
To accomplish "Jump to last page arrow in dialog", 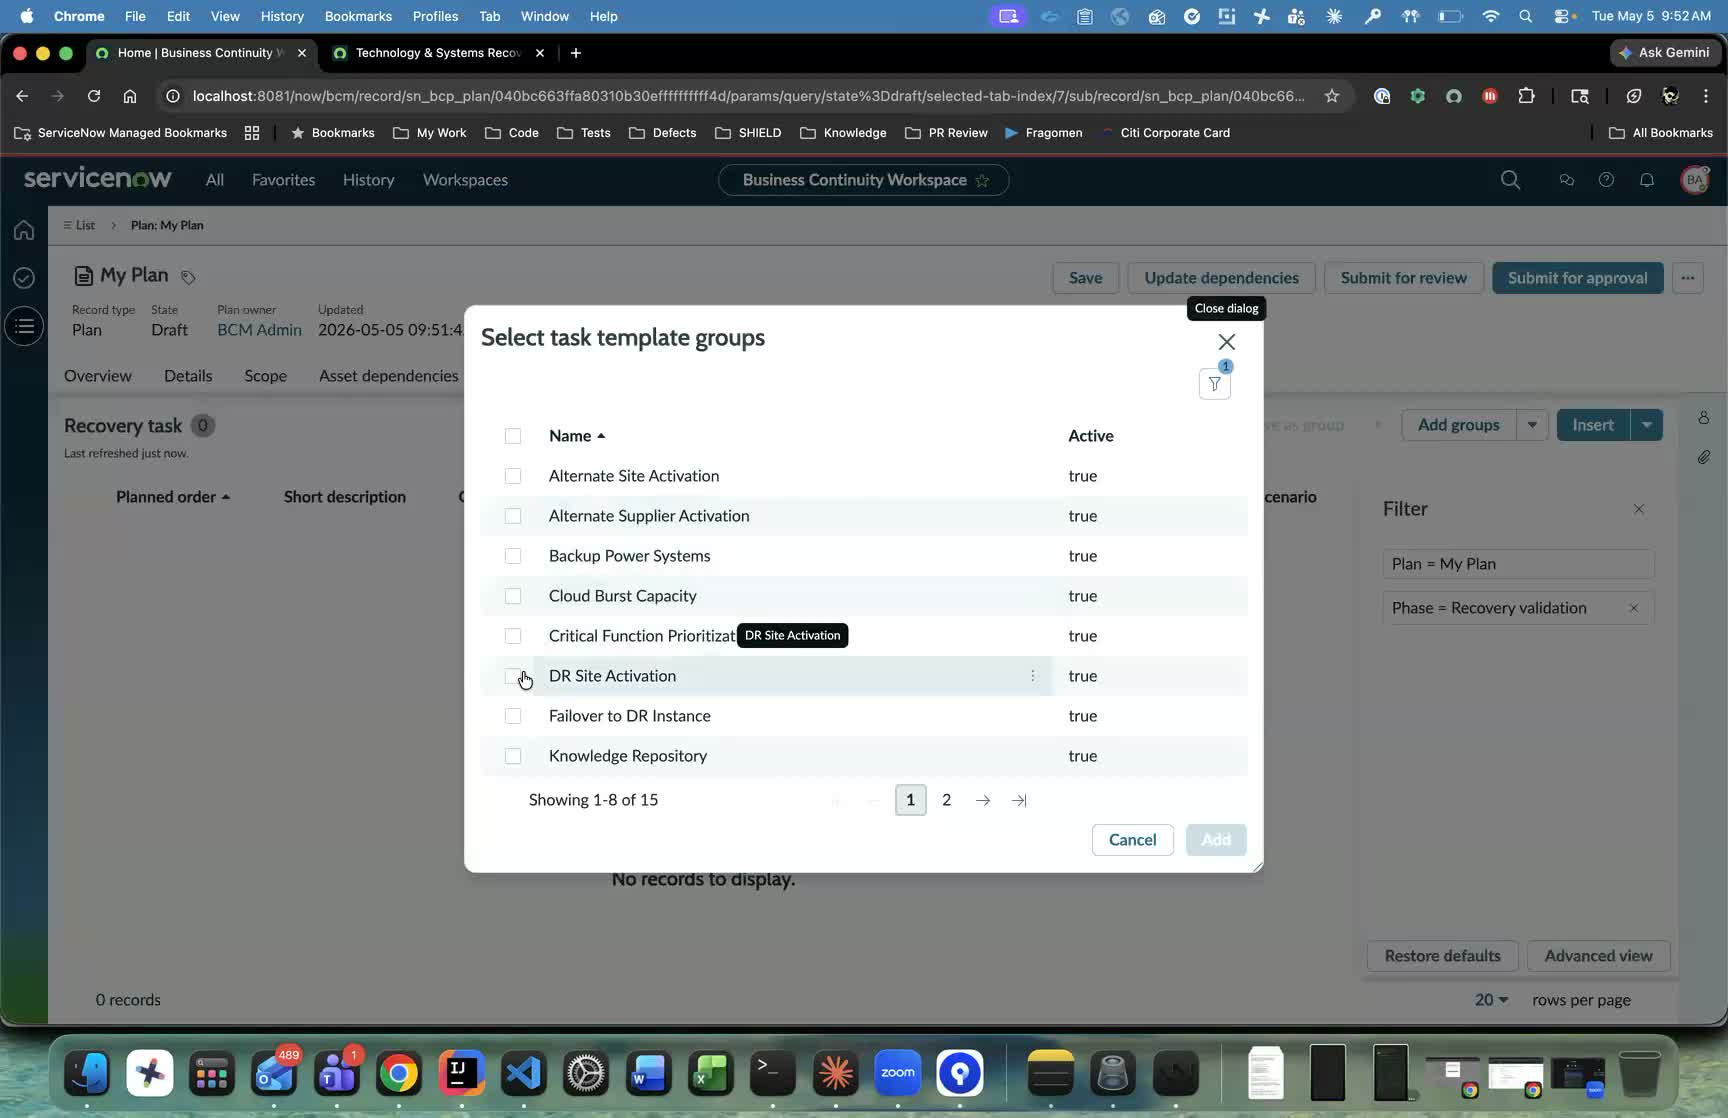I will (1019, 800).
